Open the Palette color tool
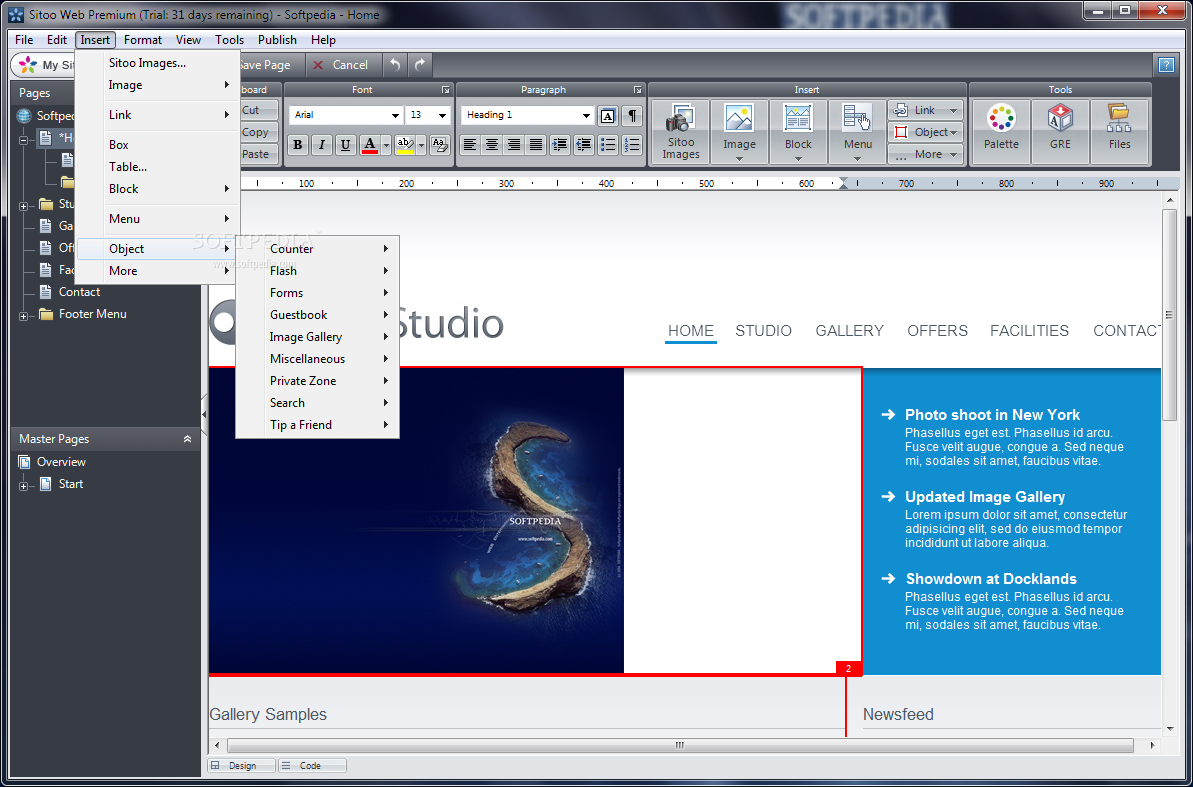Image resolution: width=1193 pixels, height=787 pixels. 1001,132
